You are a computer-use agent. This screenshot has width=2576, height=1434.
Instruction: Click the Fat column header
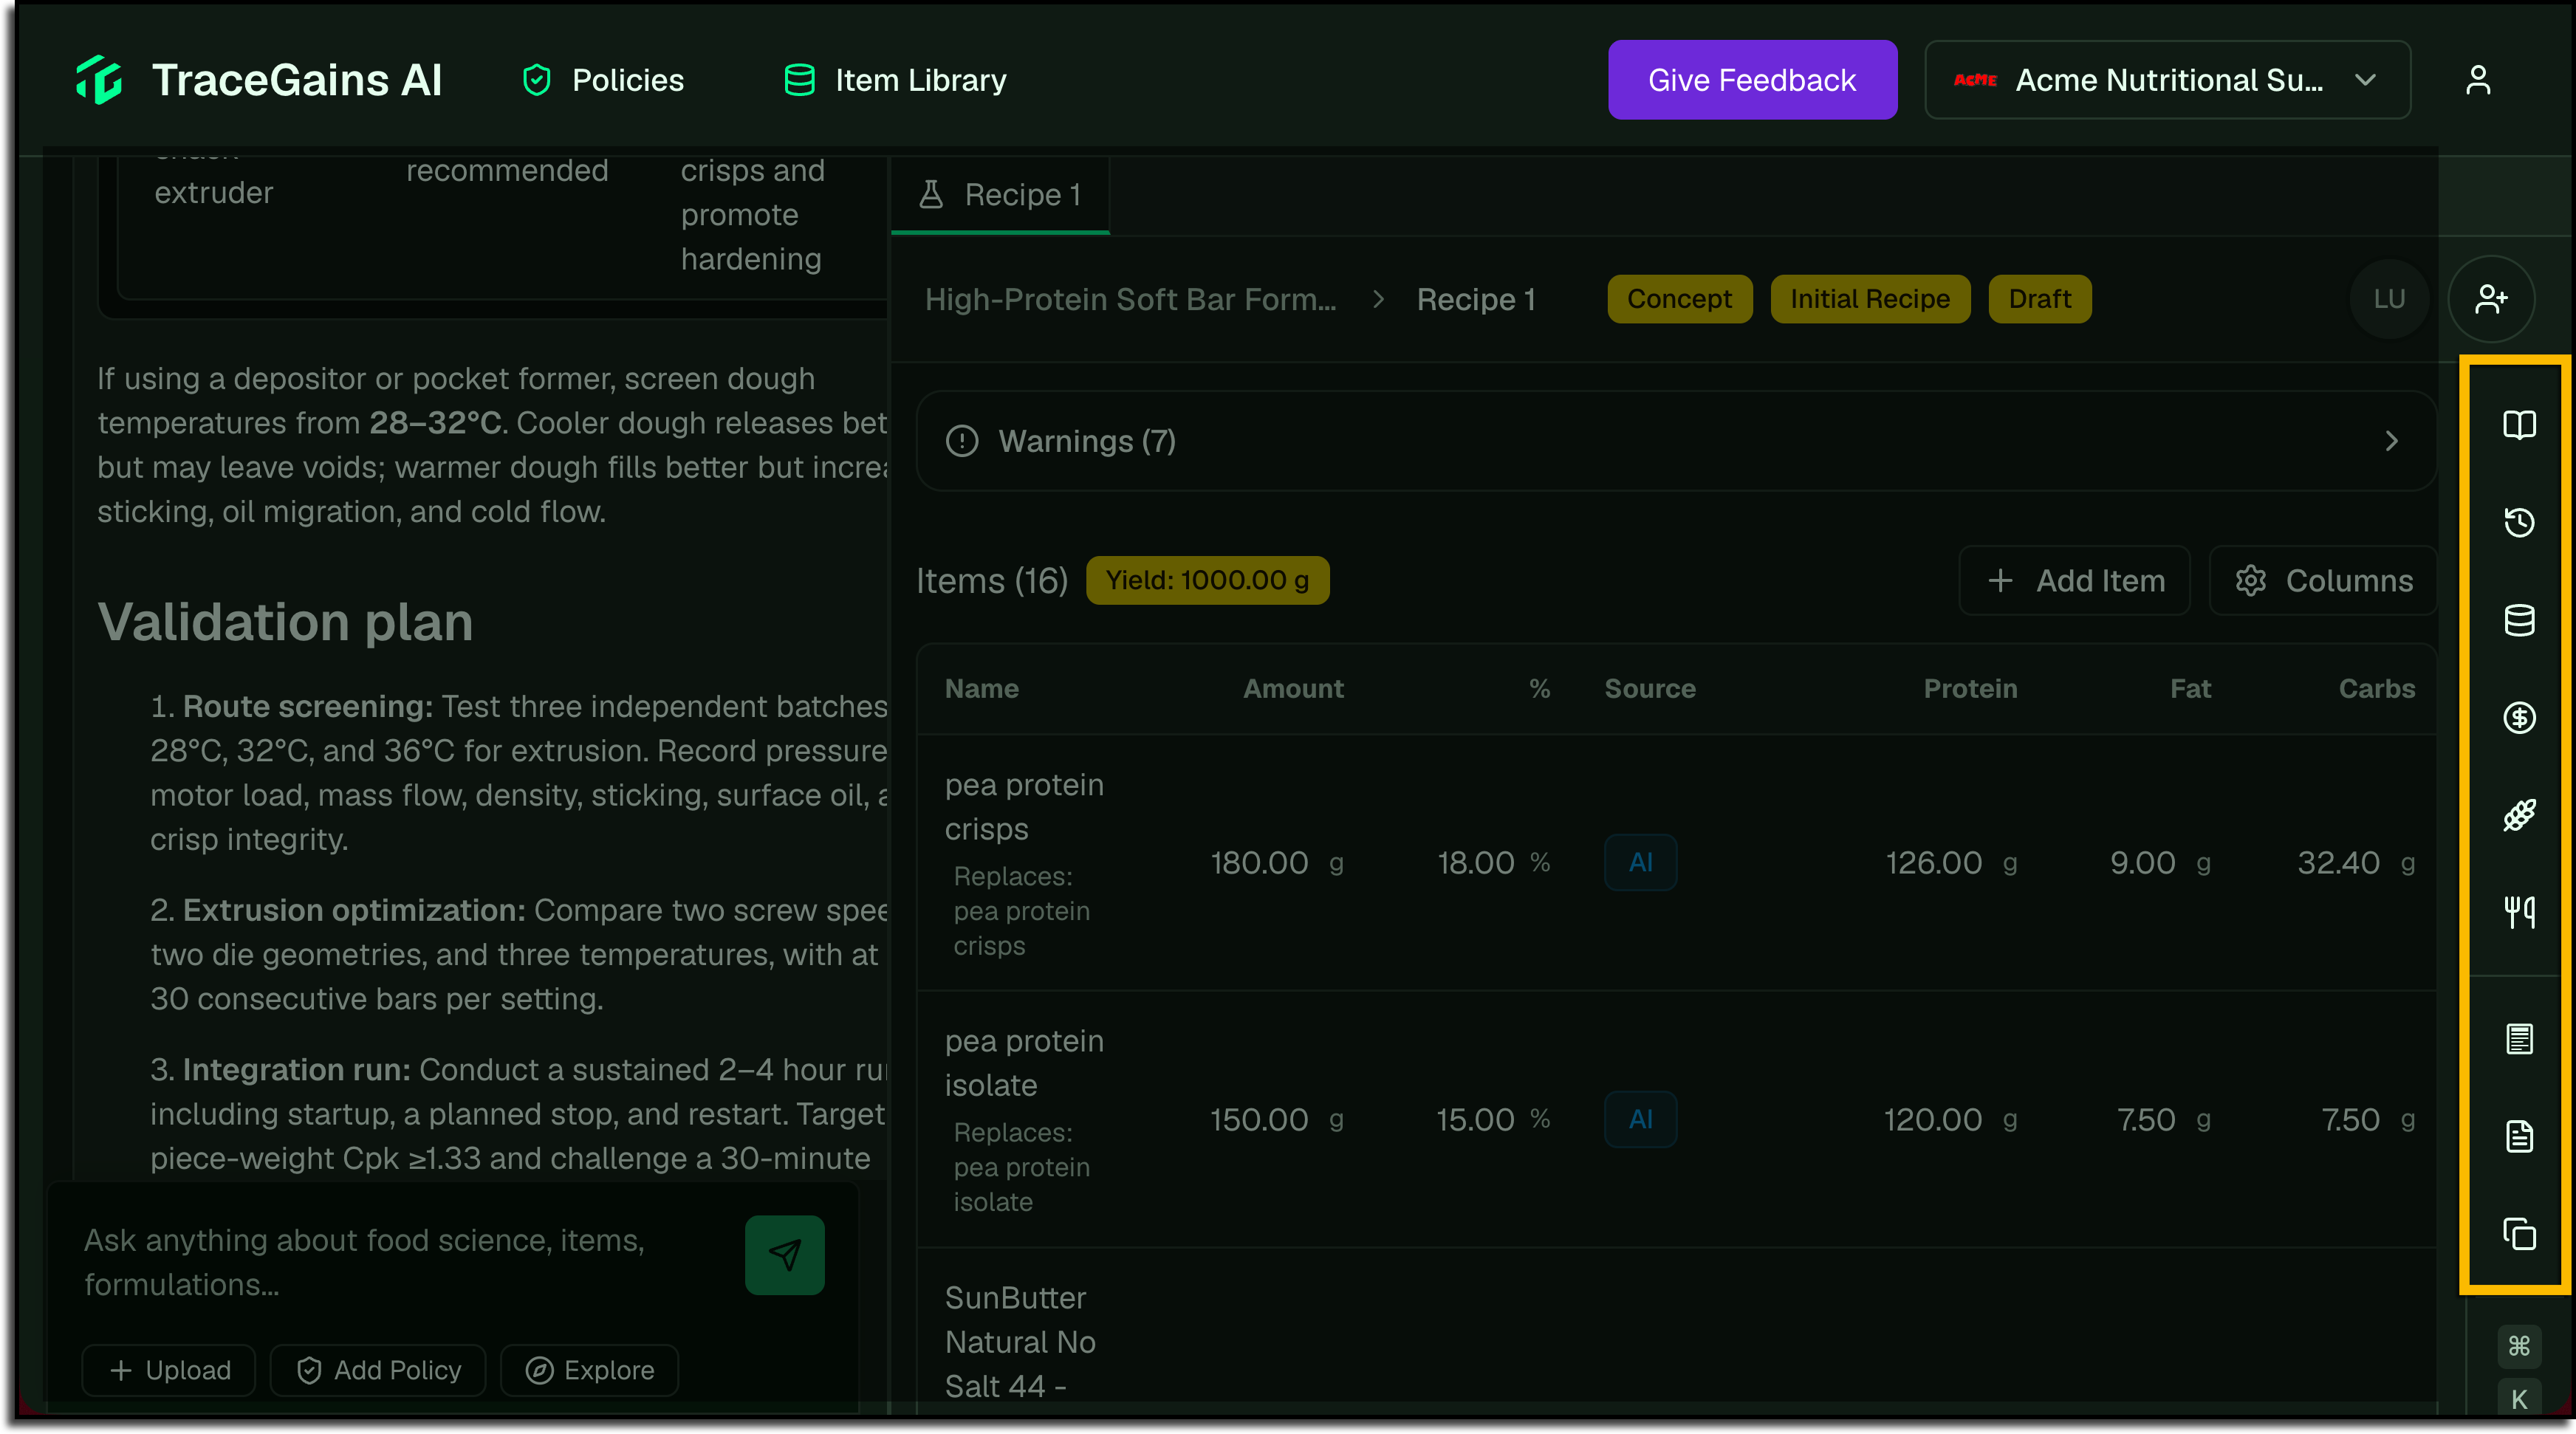click(x=2190, y=688)
